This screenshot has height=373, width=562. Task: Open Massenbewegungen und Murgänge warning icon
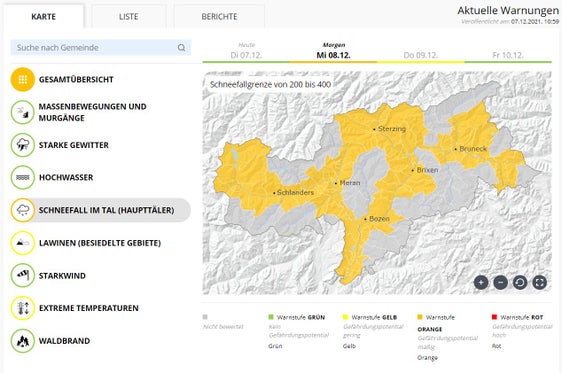(x=23, y=112)
